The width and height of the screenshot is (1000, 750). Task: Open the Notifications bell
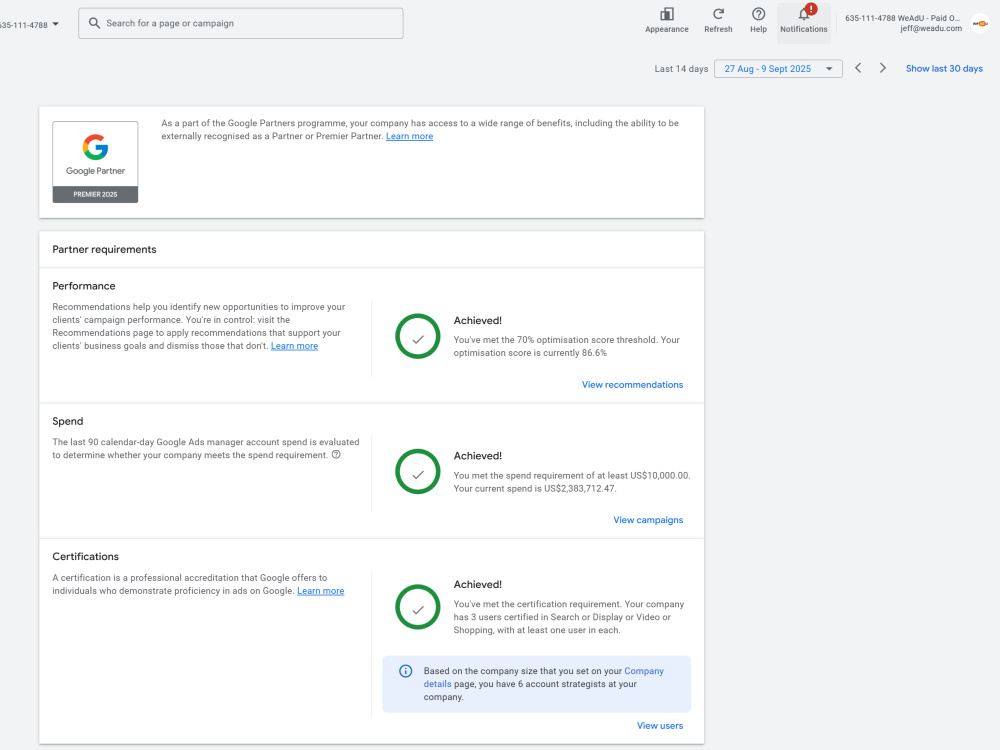click(804, 15)
